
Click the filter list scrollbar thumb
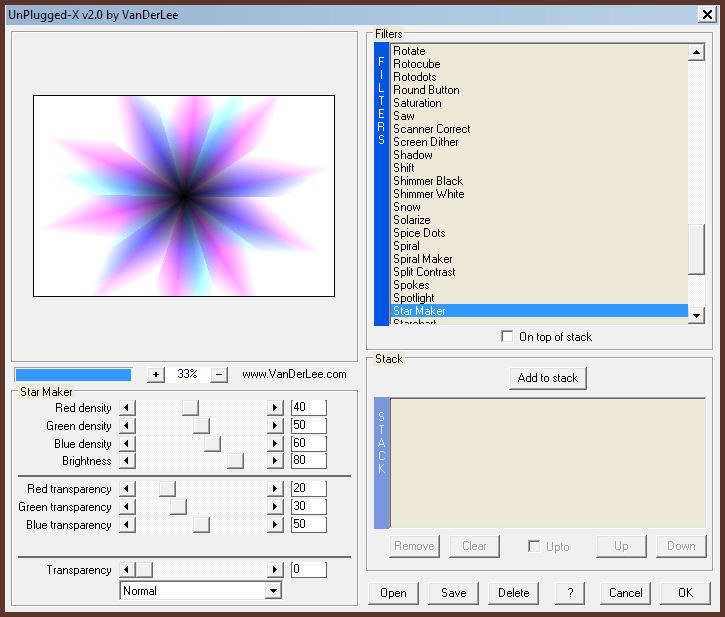point(696,249)
